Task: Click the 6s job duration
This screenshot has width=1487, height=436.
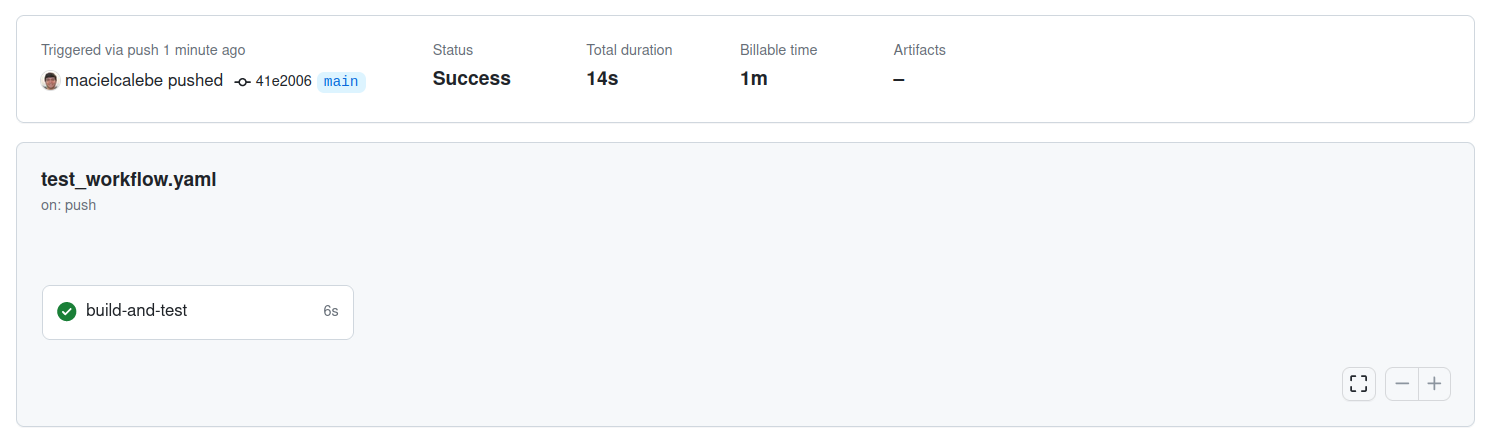Action: [x=330, y=311]
